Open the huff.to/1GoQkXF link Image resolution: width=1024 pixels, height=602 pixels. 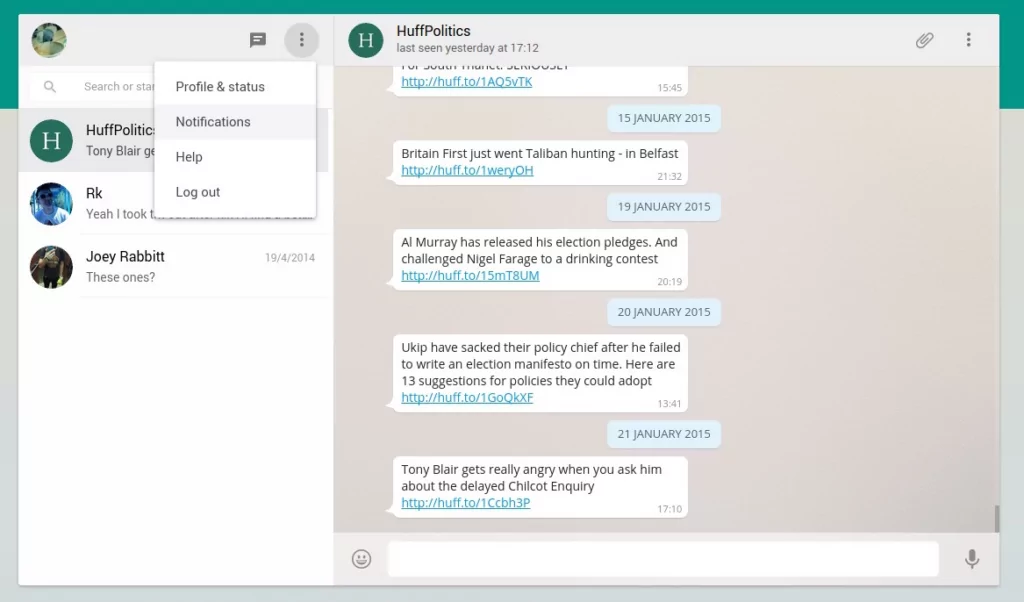(x=467, y=398)
